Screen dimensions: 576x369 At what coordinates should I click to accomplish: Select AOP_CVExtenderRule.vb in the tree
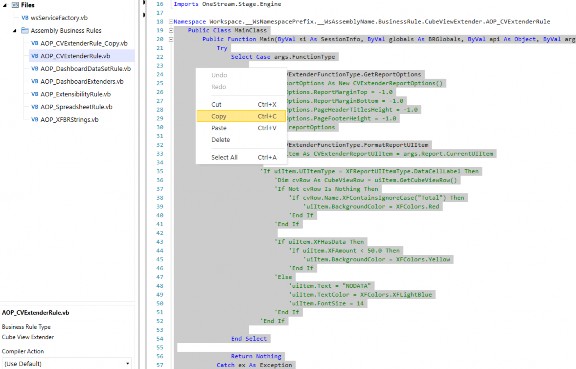pos(75,56)
